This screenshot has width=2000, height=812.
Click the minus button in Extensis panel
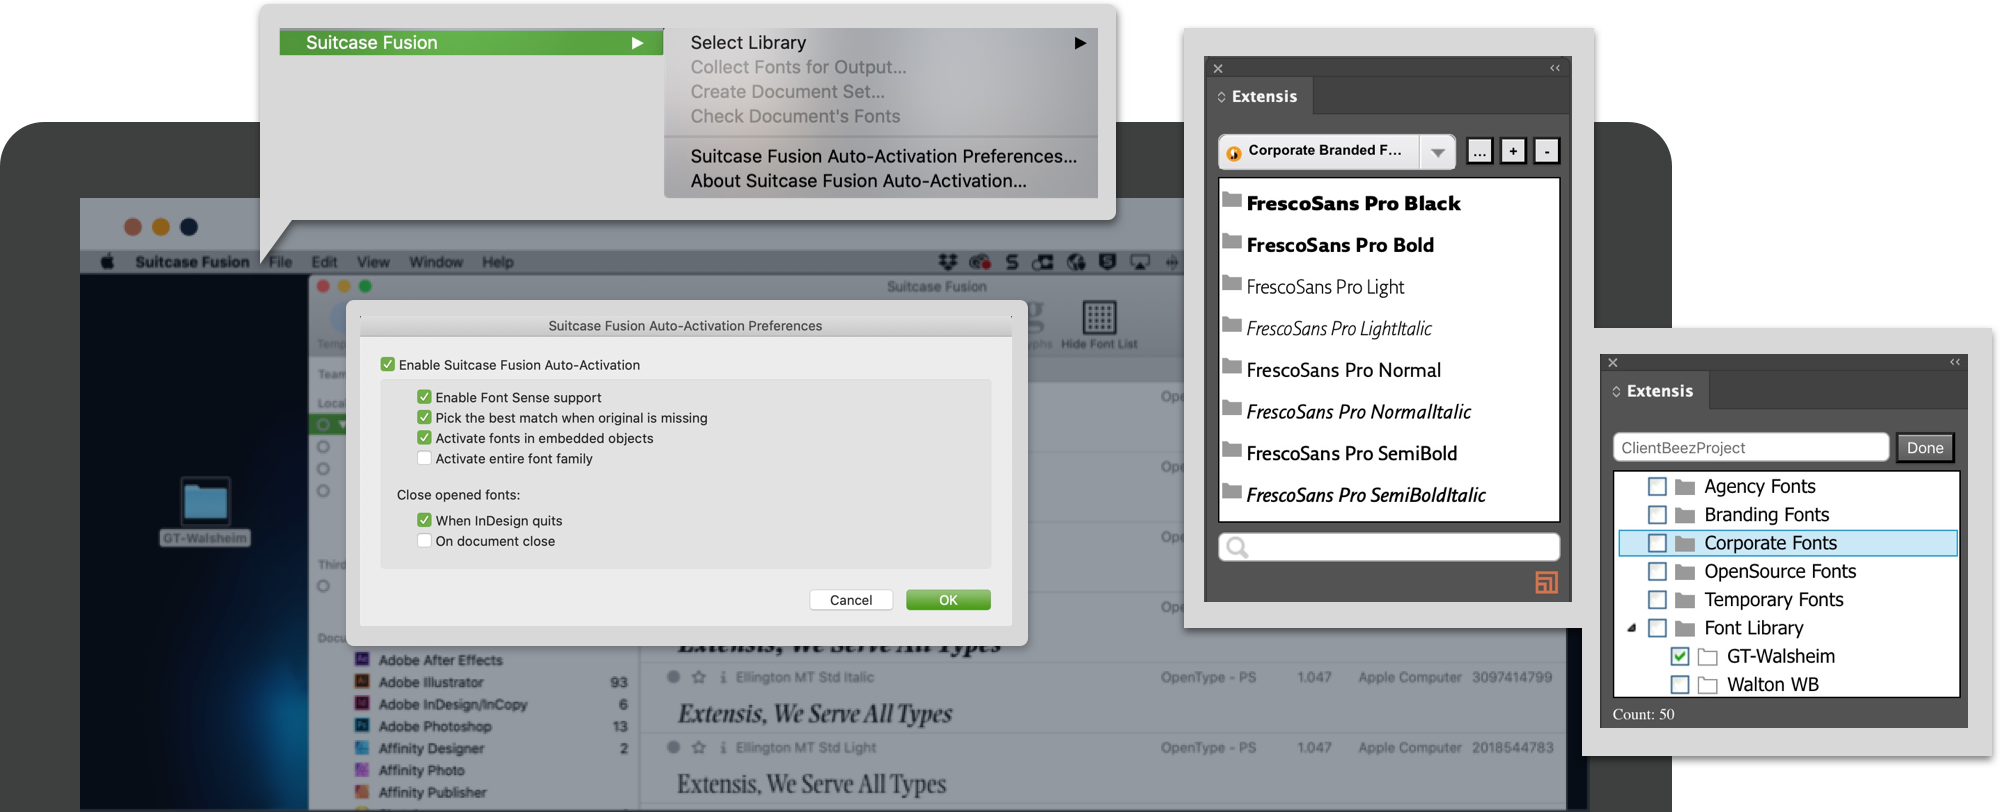pos(1546,151)
